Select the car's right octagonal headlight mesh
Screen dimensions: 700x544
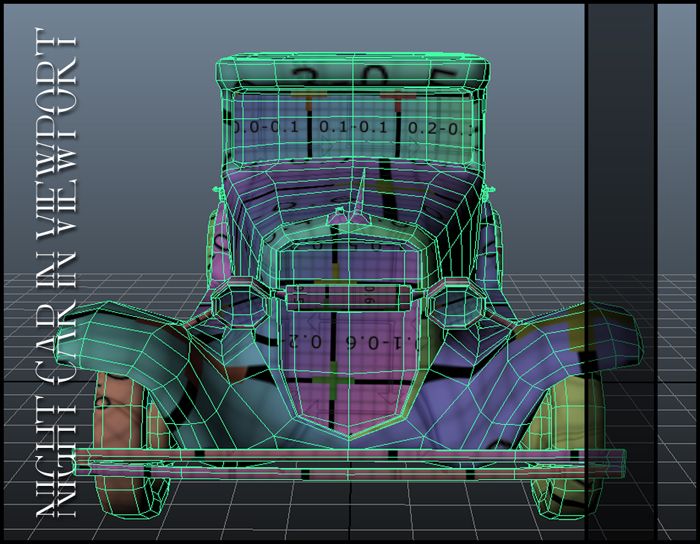456,302
